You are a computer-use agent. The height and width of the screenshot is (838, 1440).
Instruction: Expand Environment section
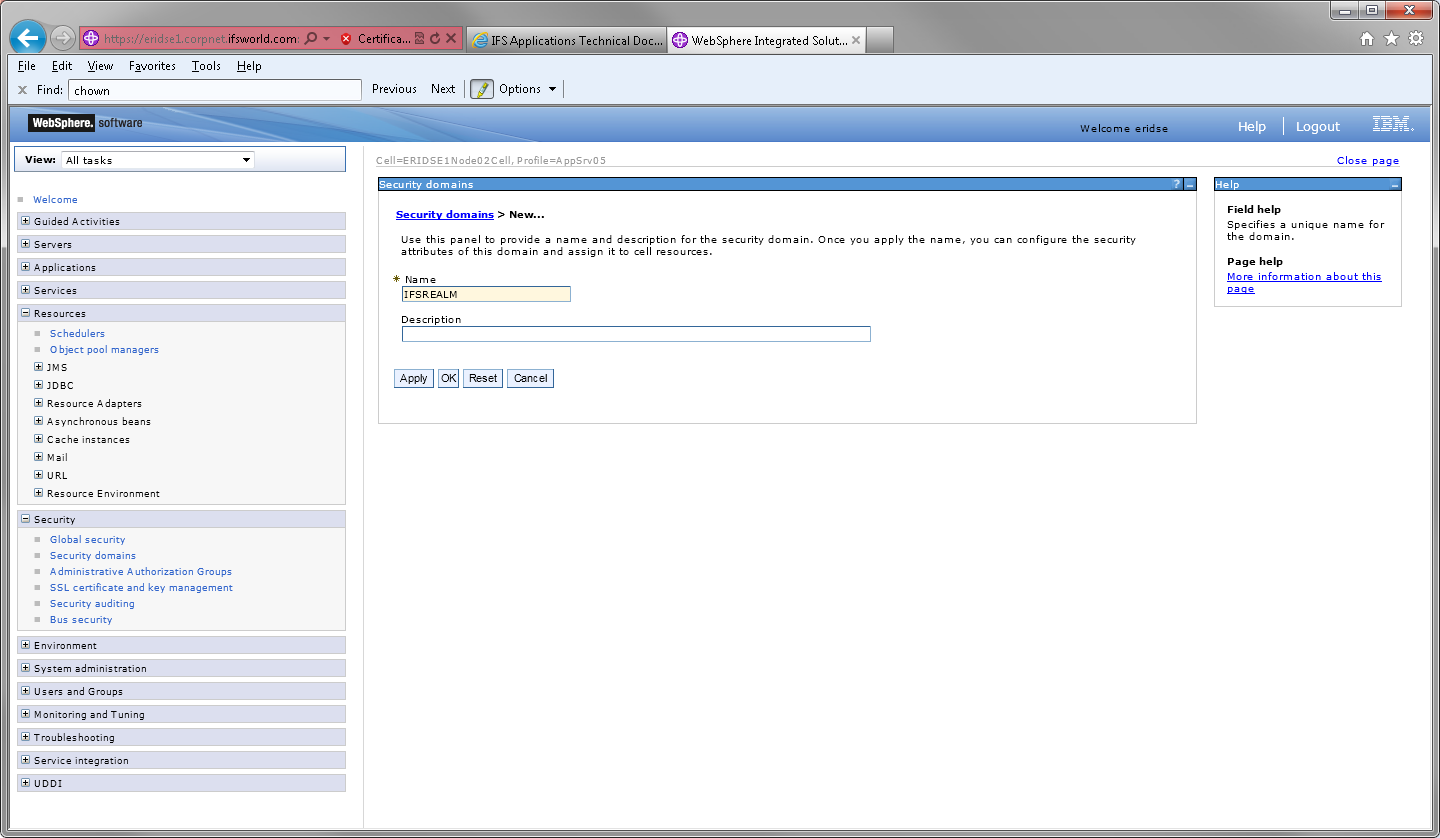coord(26,645)
